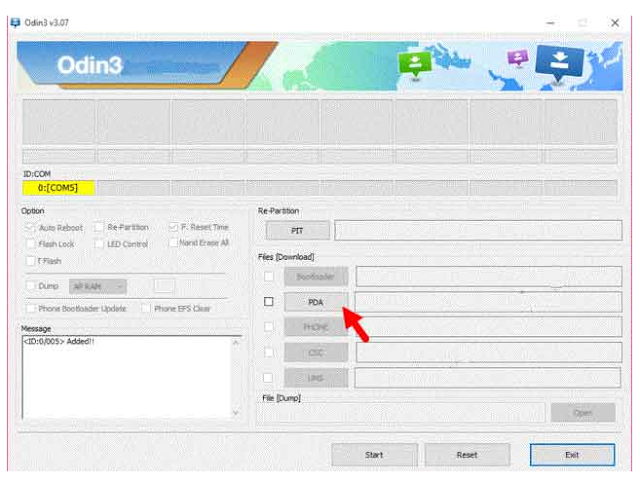This screenshot has height=483, width=640.
Task: Tick the checkbox beside the PDA button
Action: (269, 302)
